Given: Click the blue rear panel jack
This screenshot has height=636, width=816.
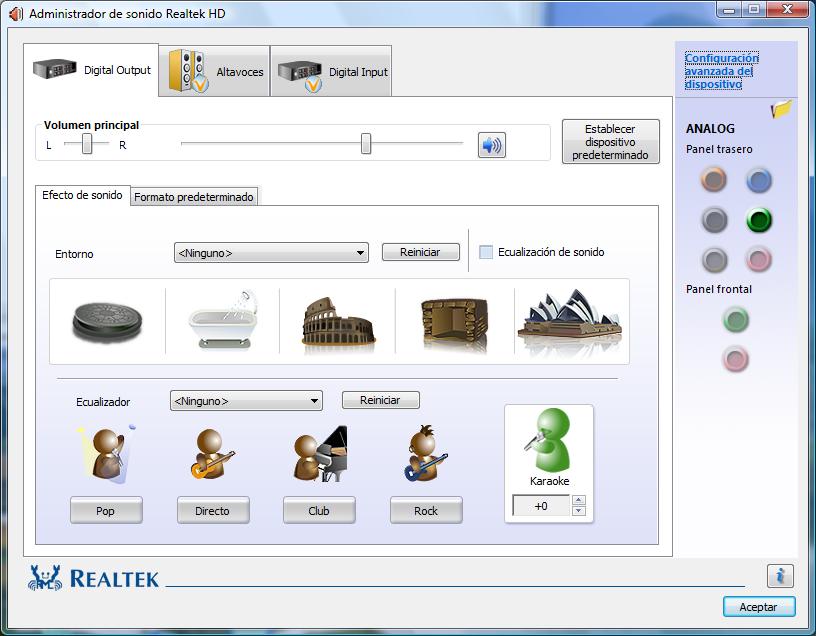Looking at the screenshot, I should pos(759,180).
